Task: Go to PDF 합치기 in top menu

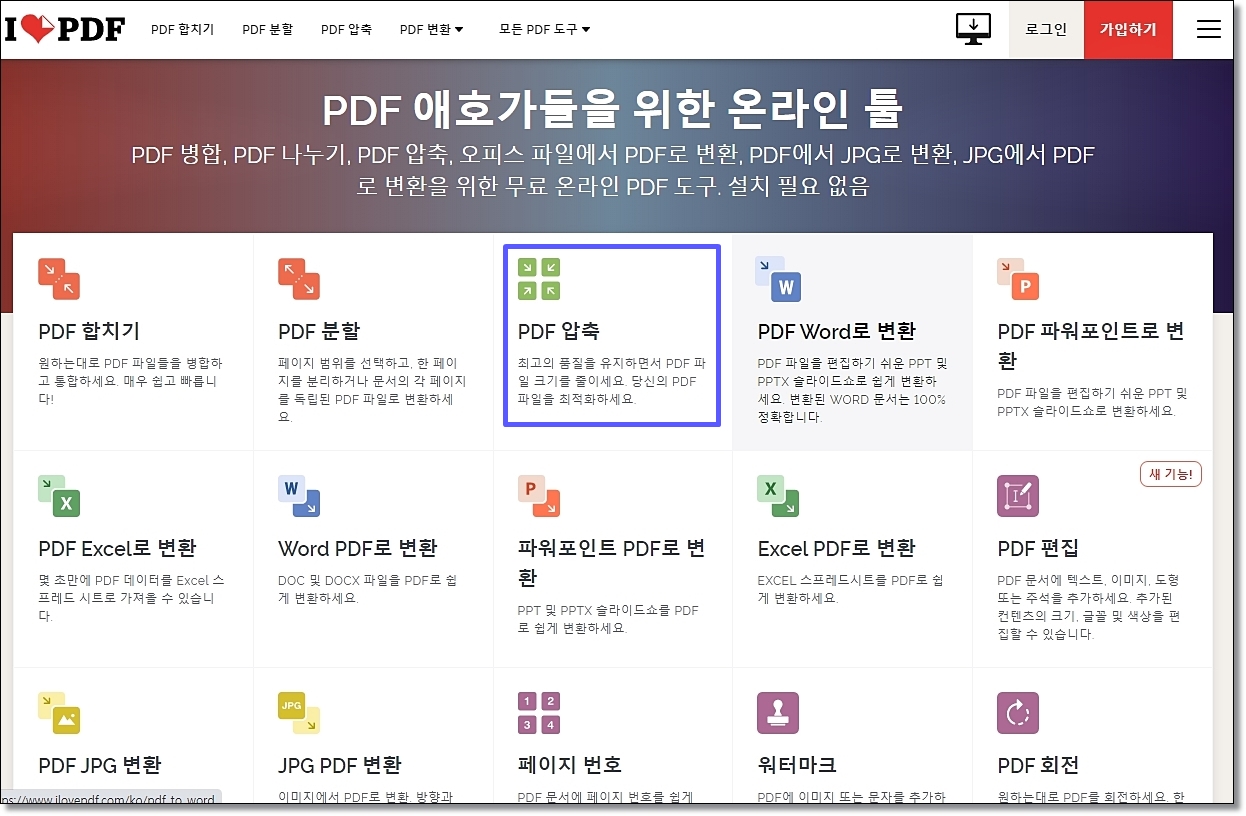Action: [183, 30]
